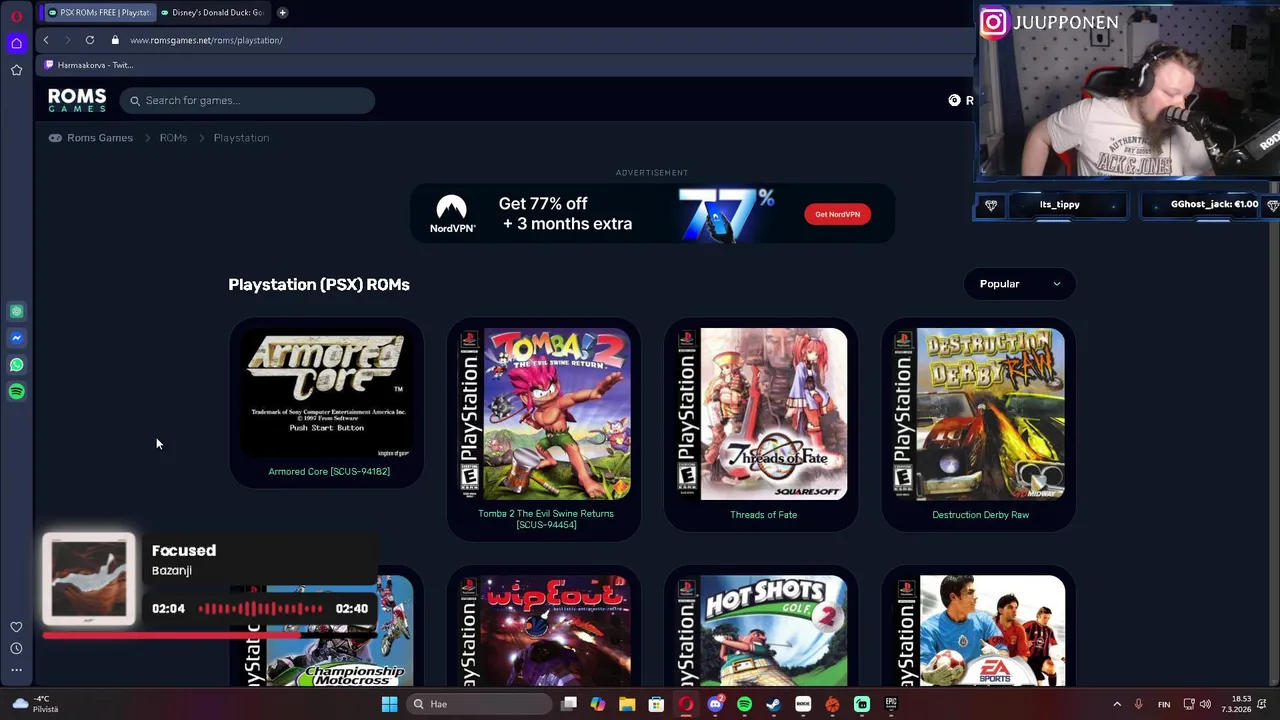This screenshot has height=720, width=1280.
Task: Switch to PSX ROMs FREE tab
Action: [x=99, y=12]
